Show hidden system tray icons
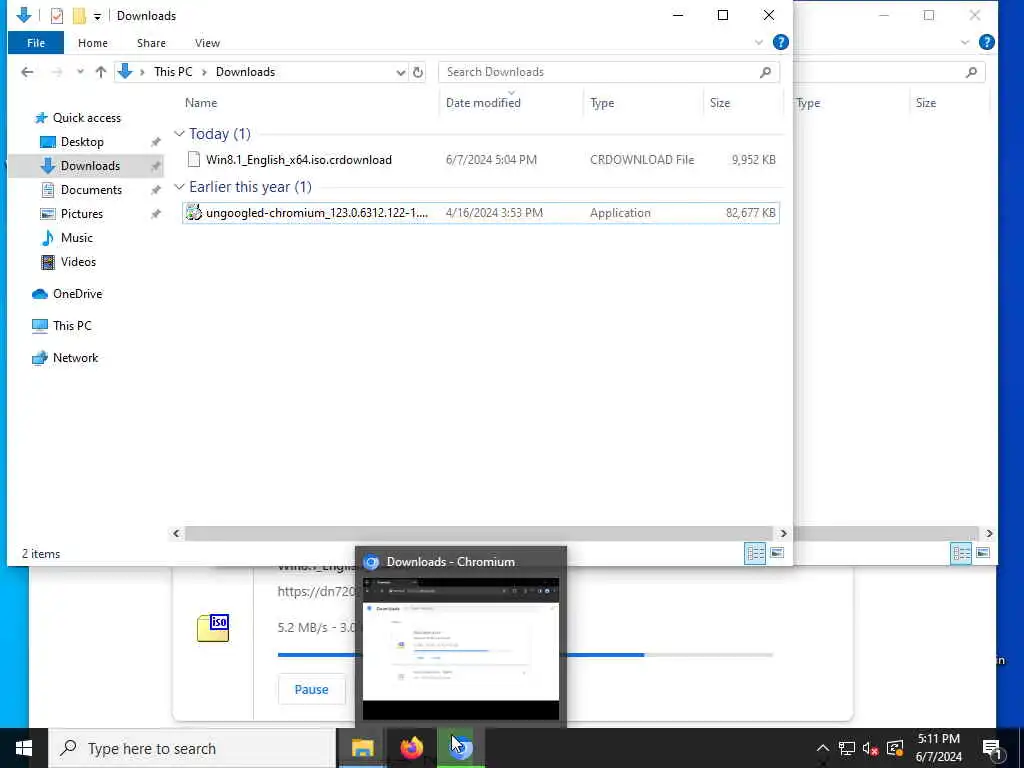 (x=822, y=748)
